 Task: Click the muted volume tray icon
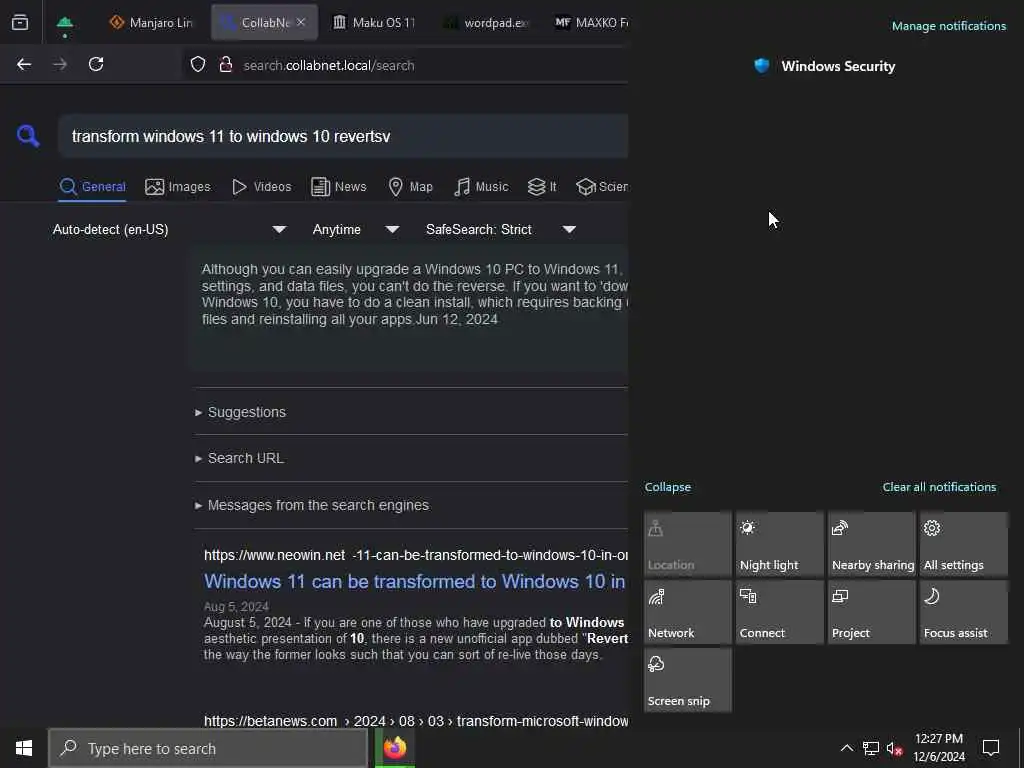[x=895, y=748]
